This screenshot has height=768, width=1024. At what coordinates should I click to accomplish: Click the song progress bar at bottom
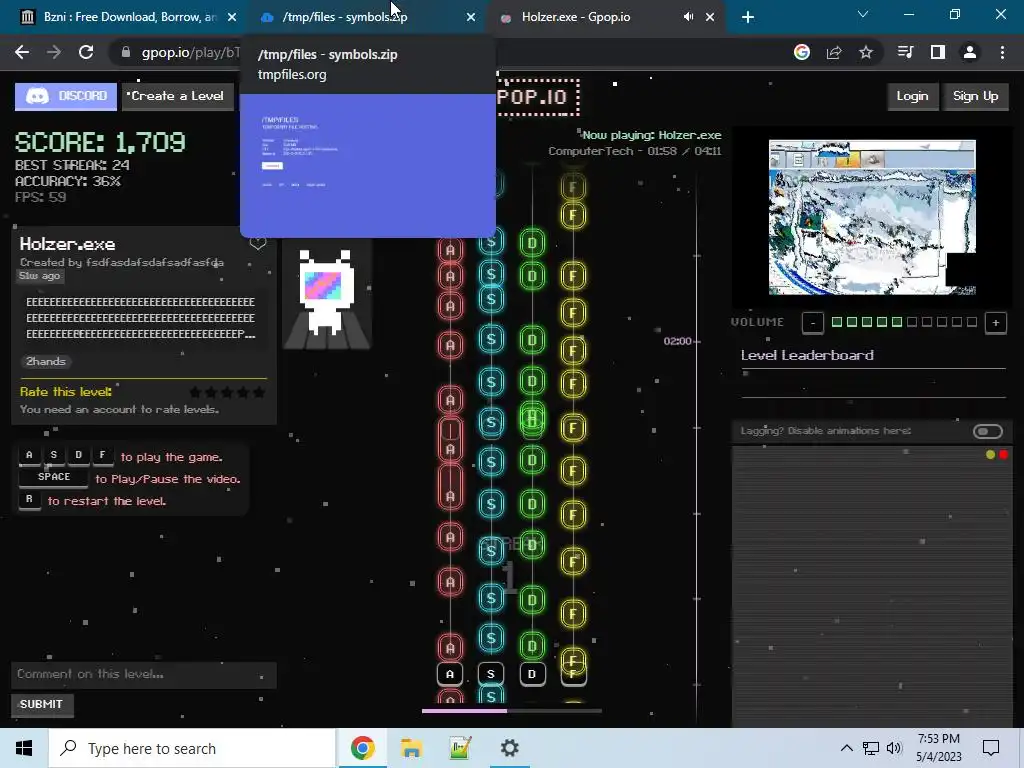coord(511,711)
